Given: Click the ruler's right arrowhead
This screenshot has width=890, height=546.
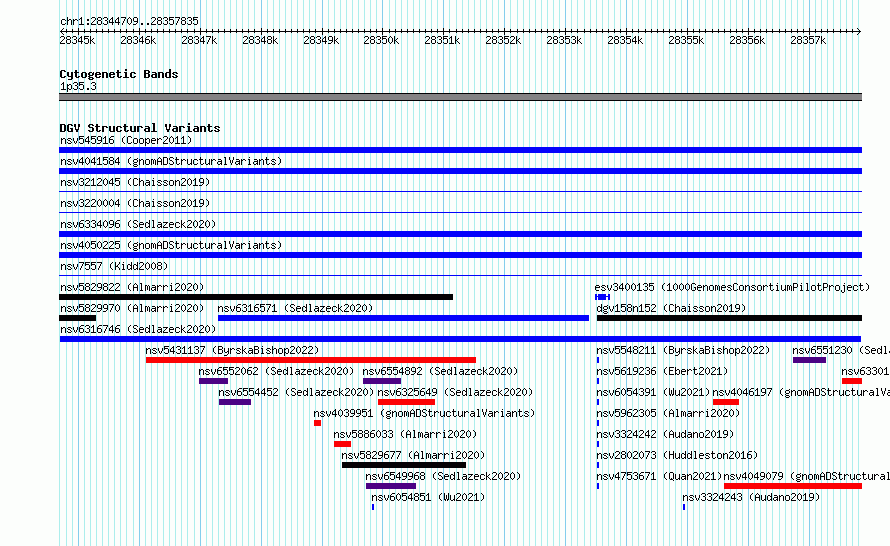Looking at the screenshot, I should click(x=859, y=31).
